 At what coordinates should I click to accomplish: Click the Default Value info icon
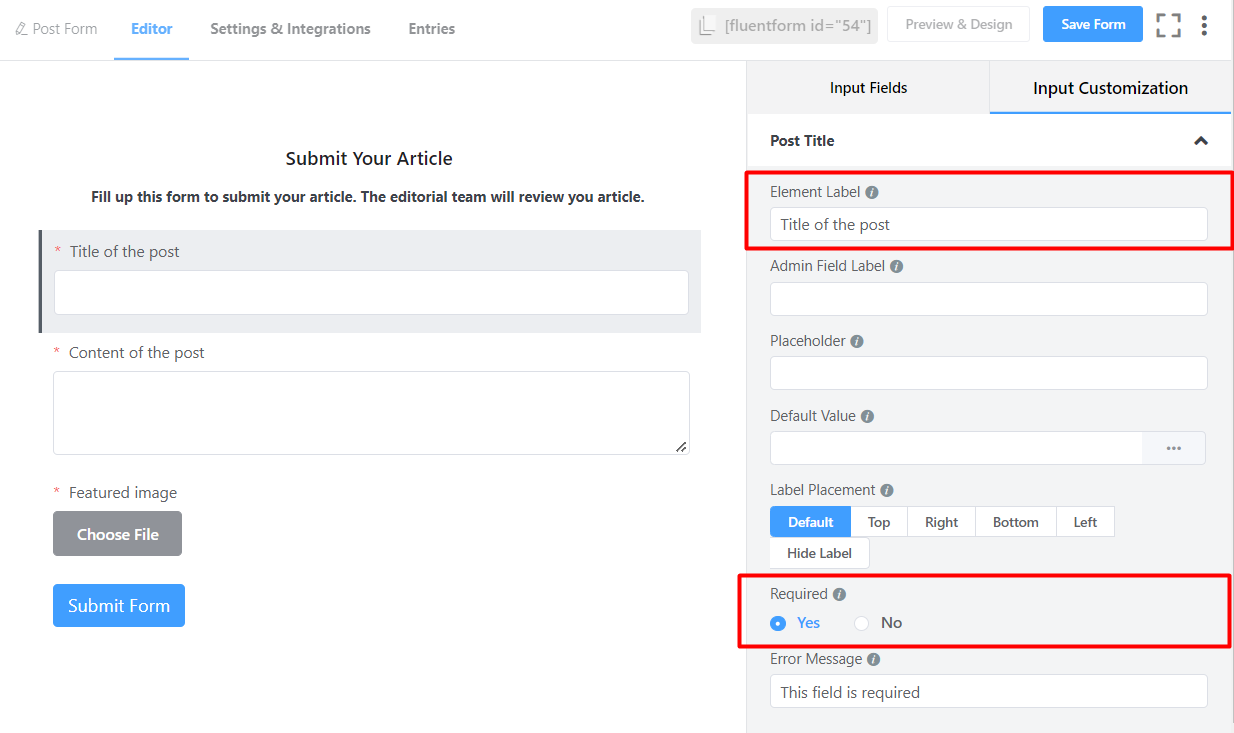[867, 416]
